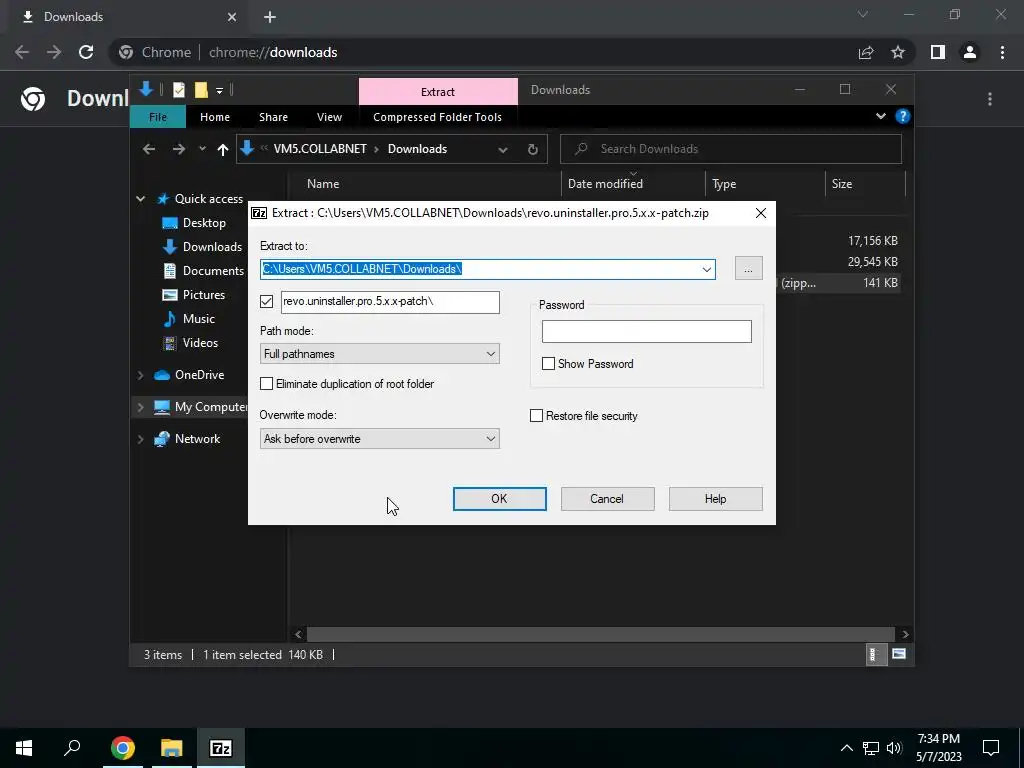Open the Home ribbon tab
Screen dimensions: 1024x768
(215, 117)
